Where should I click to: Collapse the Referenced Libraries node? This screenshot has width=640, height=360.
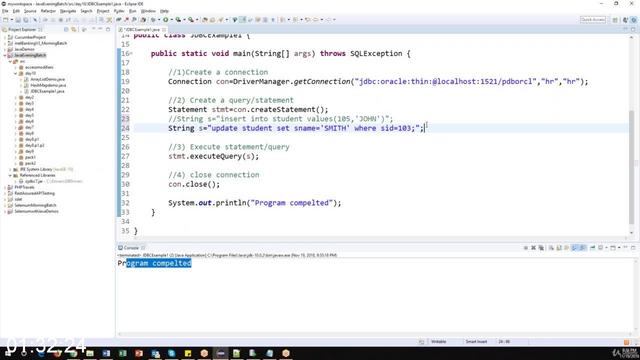(x=10, y=175)
